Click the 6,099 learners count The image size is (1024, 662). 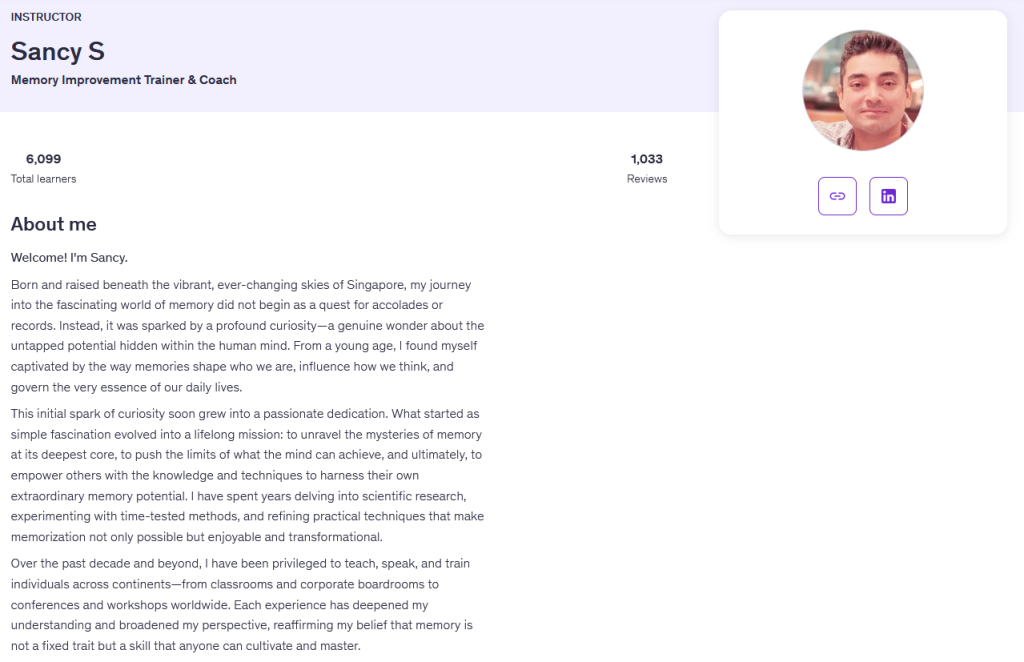(x=44, y=159)
